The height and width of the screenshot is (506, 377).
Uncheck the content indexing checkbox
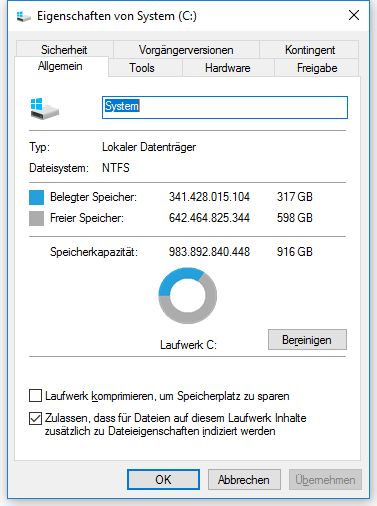pyautogui.click(x=35, y=418)
